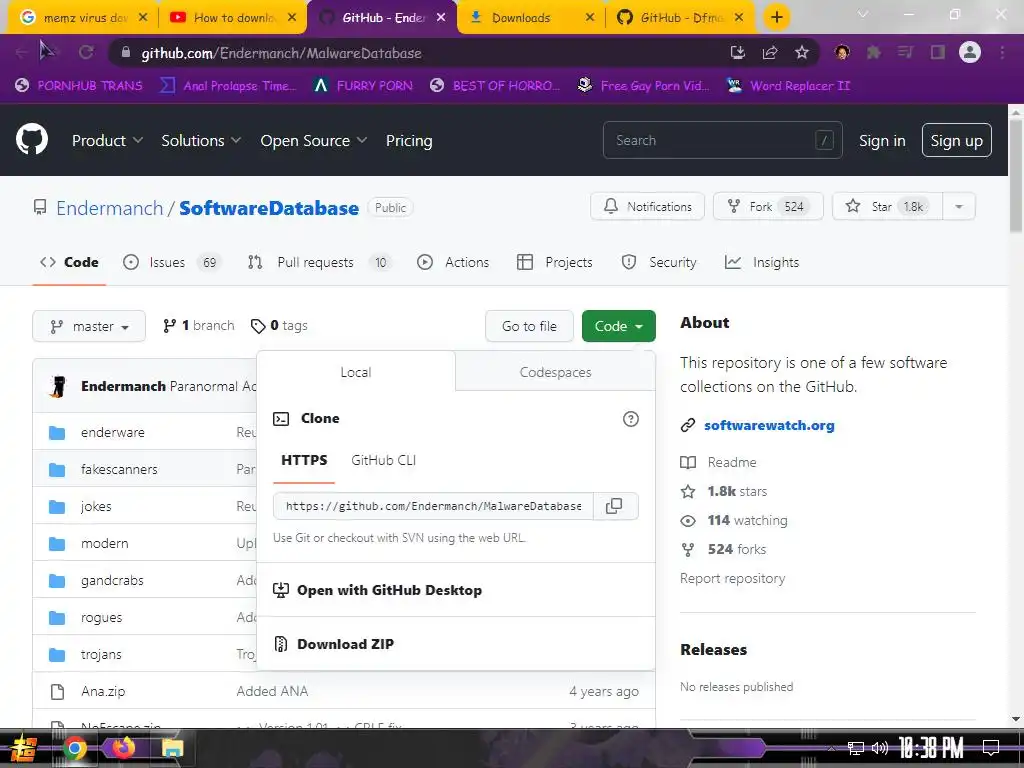The image size is (1024, 768).
Task: Switch to the Pull requests tab
Action: tap(320, 263)
